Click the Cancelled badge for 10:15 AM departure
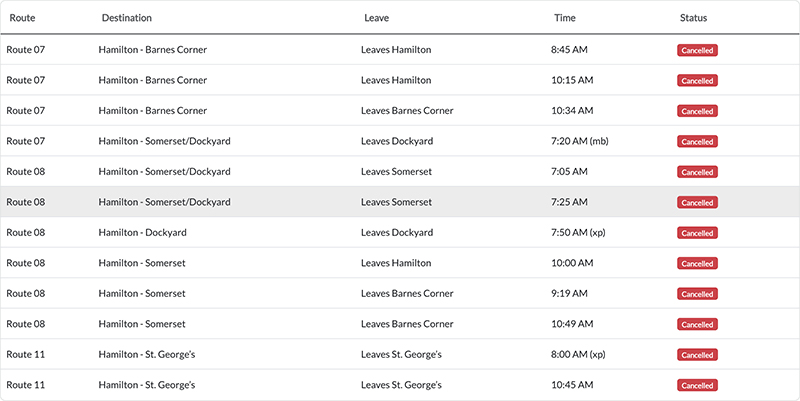Image resolution: width=800 pixels, height=401 pixels. (697, 81)
